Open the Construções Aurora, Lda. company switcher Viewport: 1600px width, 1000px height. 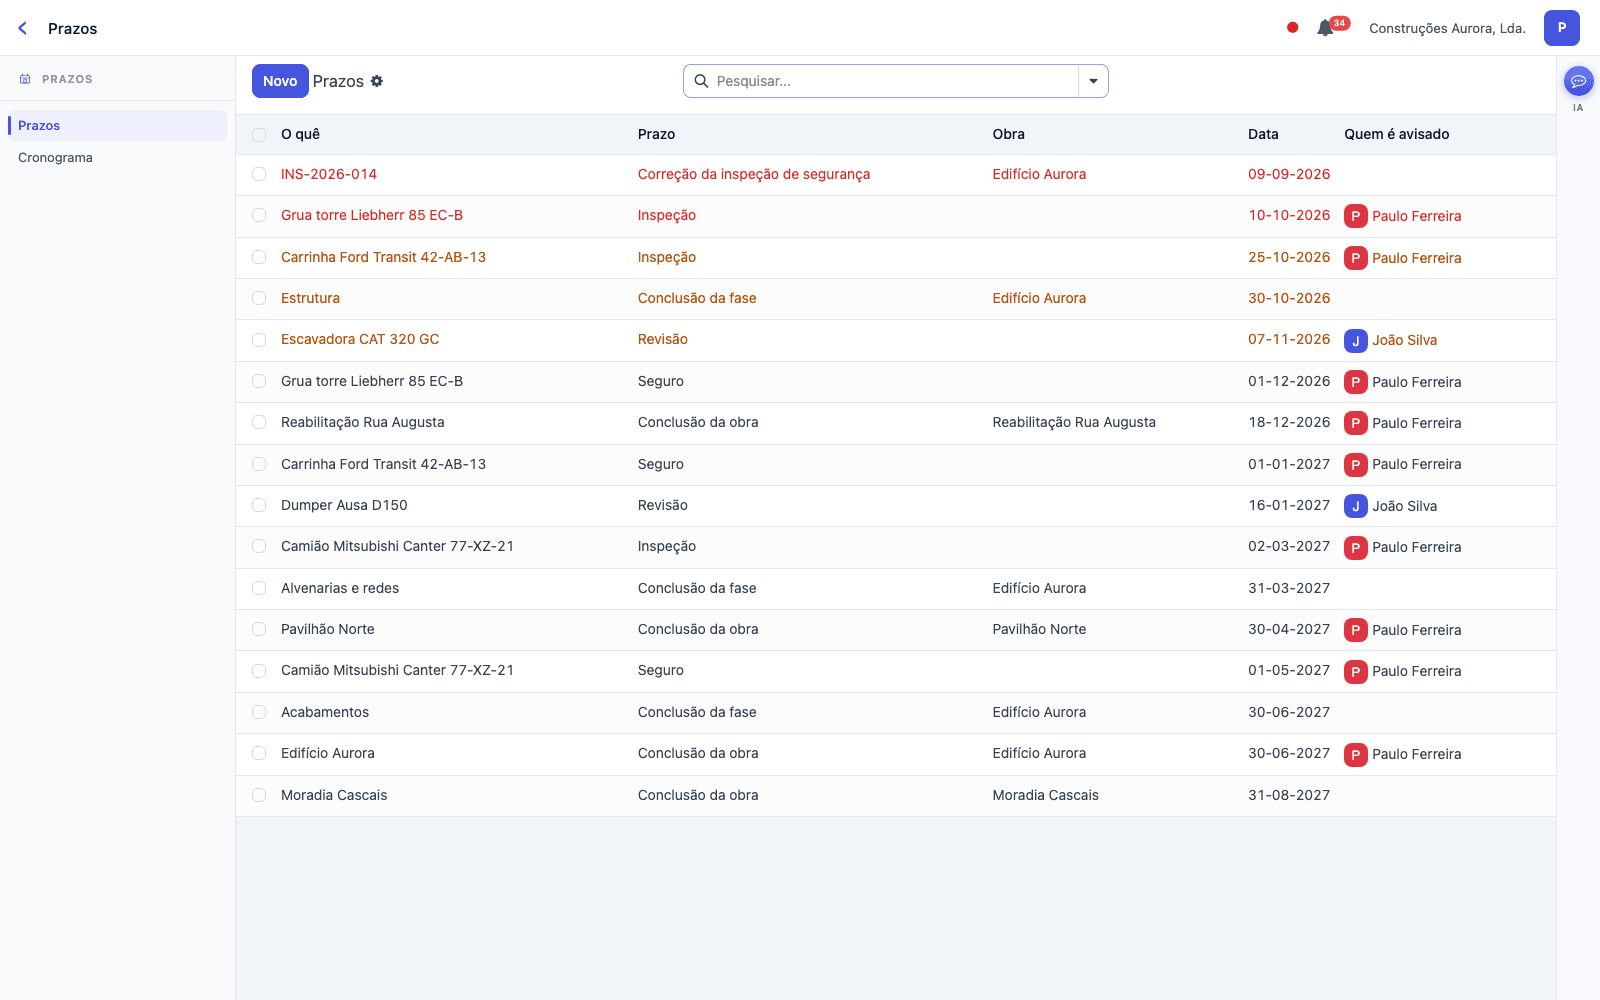(x=1447, y=28)
